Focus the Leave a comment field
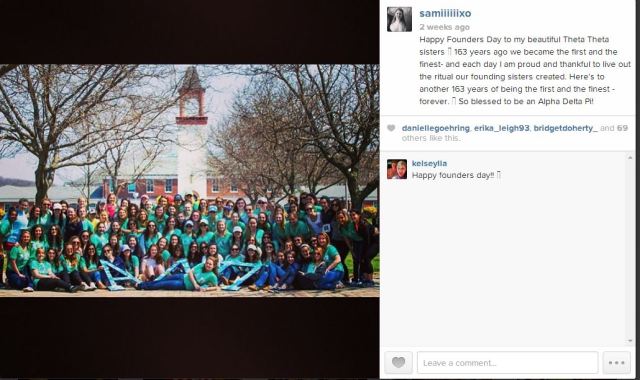640x380 pixels. pos(507,362)
